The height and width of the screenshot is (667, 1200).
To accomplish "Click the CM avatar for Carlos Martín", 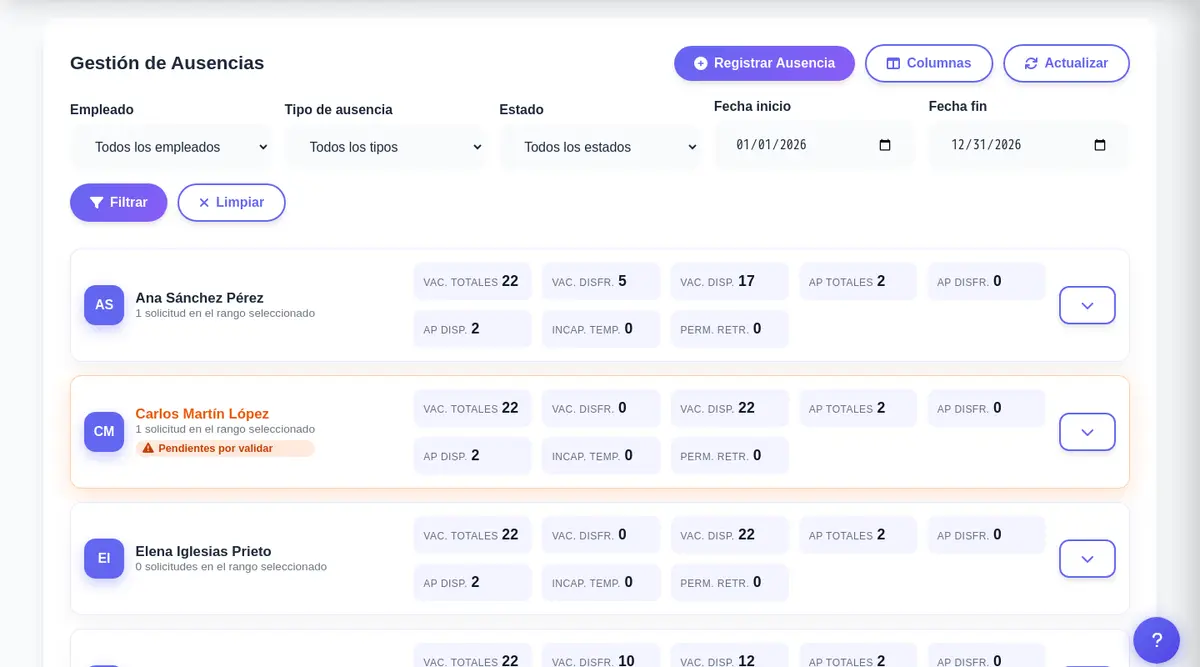I will (x=104, y=432).
